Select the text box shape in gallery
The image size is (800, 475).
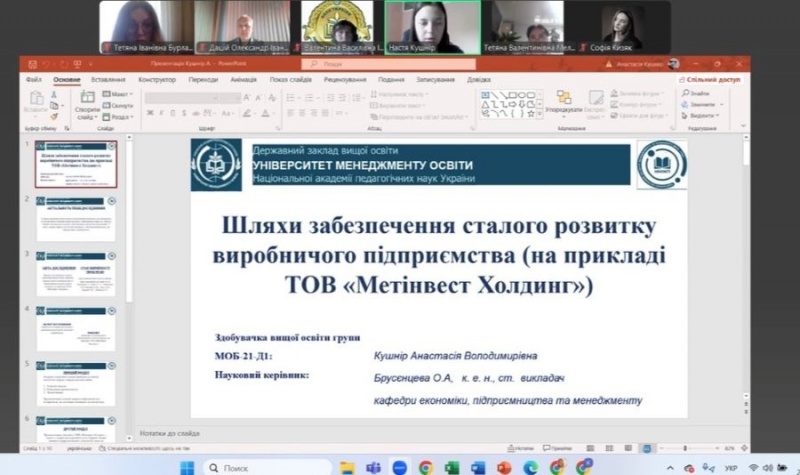coord(485,95)
